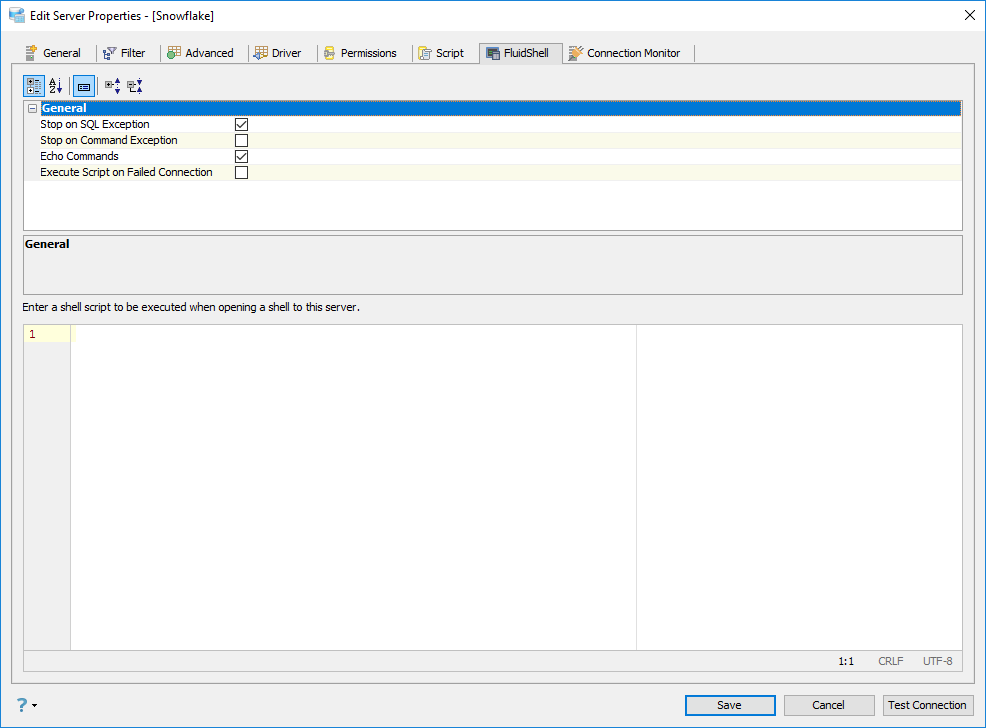The width and height of the screenshot is (986, 728).
Task: Click inside the shell script editor
Action: tap(353, 487)
